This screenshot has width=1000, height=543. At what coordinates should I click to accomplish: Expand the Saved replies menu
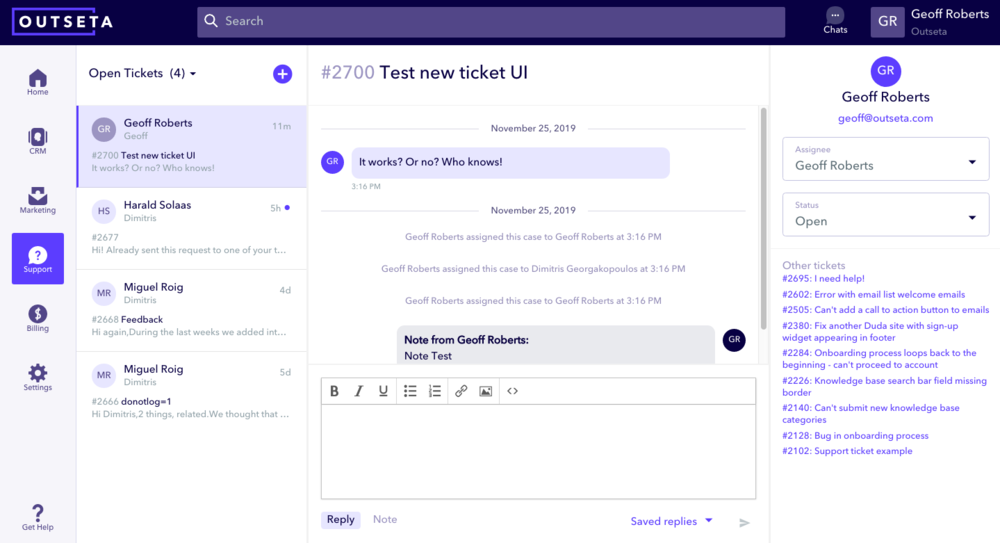(671, 521)
